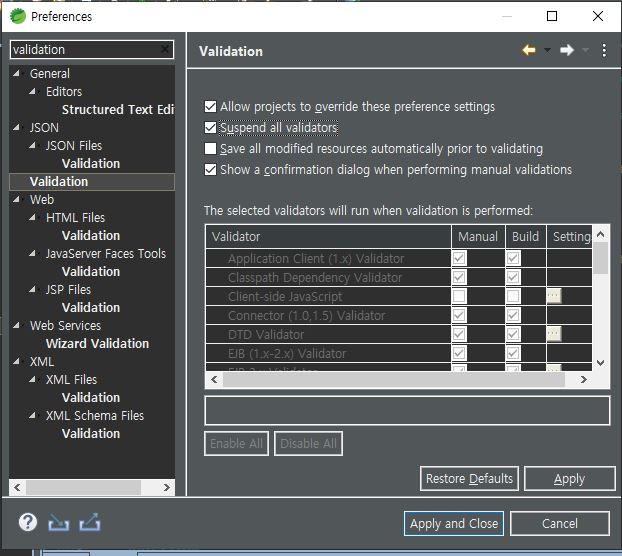The image size is (622, 556).
Task: Clear the validation filter text
Action: pyautogui.click(x=165, y=49)
